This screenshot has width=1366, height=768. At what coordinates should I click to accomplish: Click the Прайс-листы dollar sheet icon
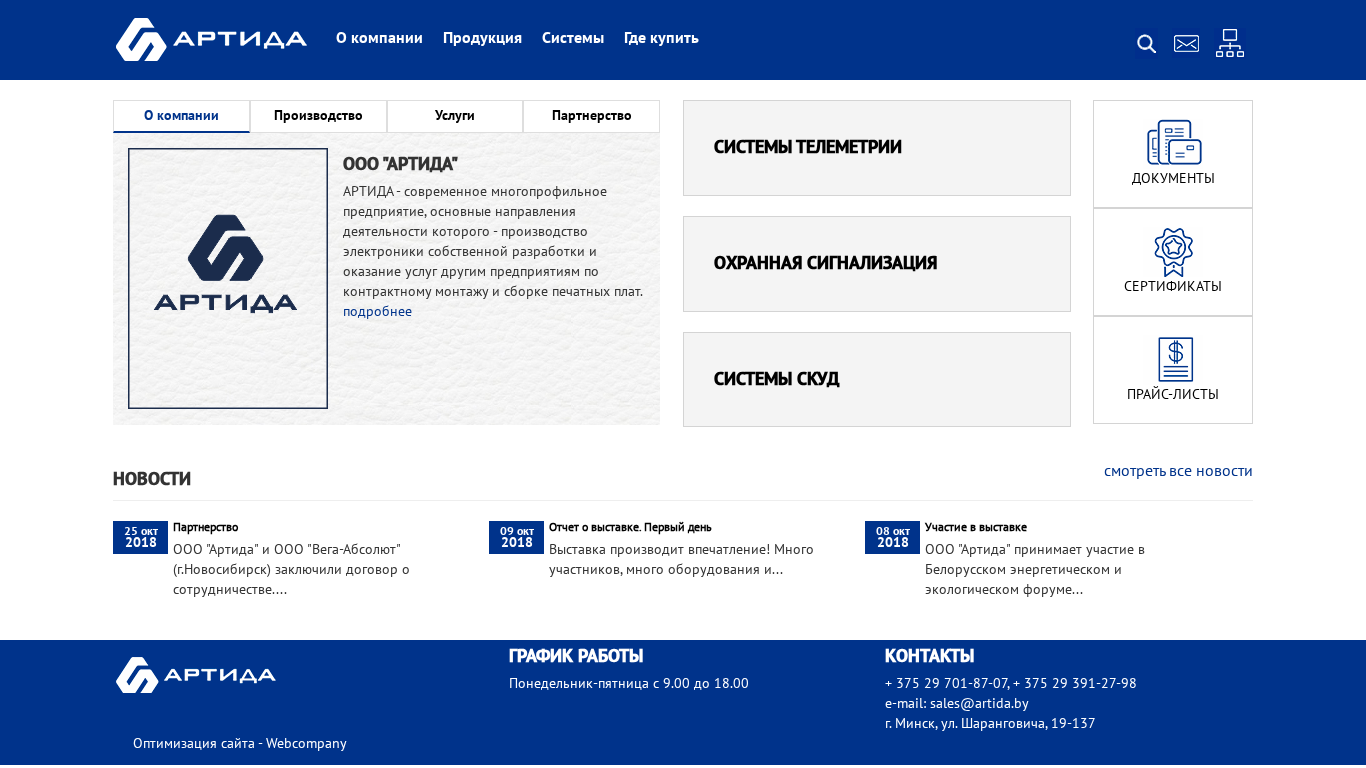click(x=1176, y=360)
